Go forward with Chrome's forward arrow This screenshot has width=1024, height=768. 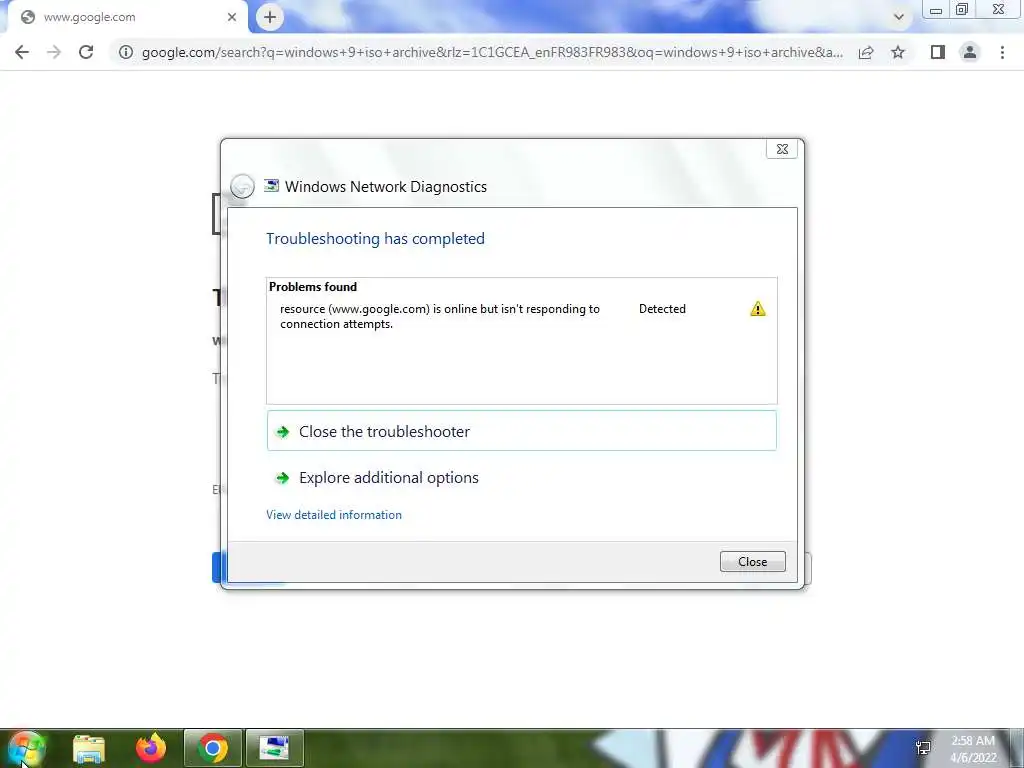tap(54, 52)
